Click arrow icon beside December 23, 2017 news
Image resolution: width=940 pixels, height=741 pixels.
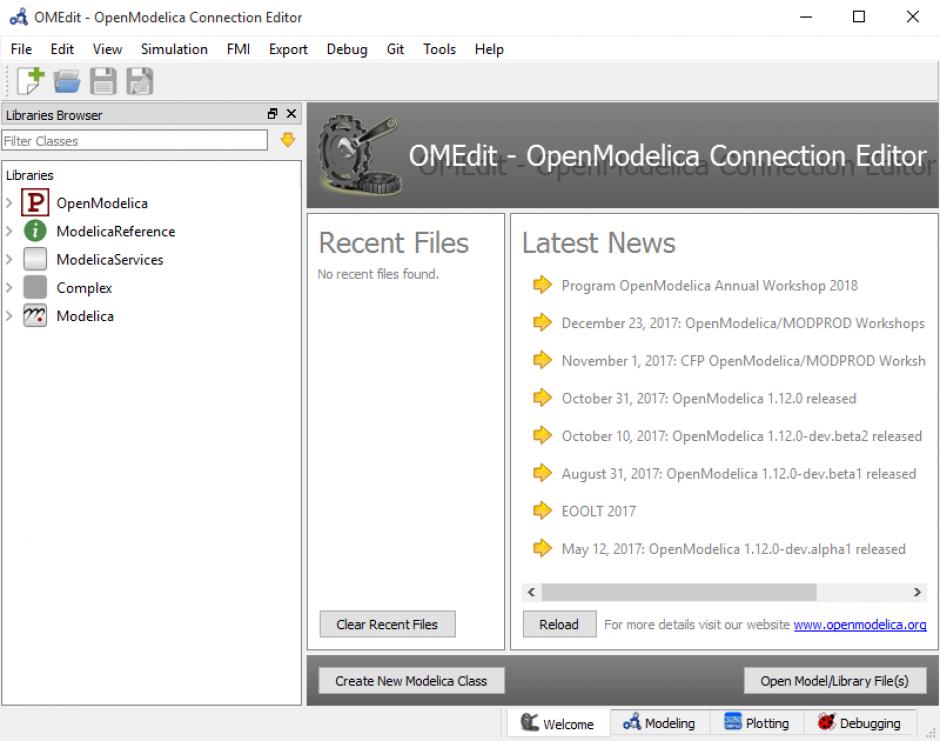tap(542, 323)
